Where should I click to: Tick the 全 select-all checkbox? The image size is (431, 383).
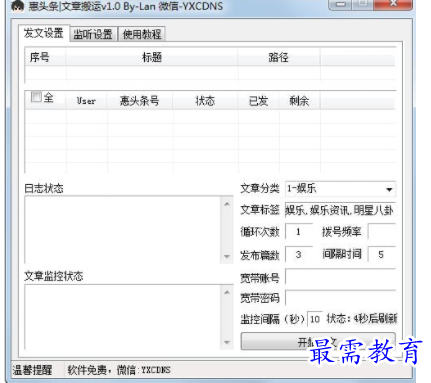[x=36, y=97]
